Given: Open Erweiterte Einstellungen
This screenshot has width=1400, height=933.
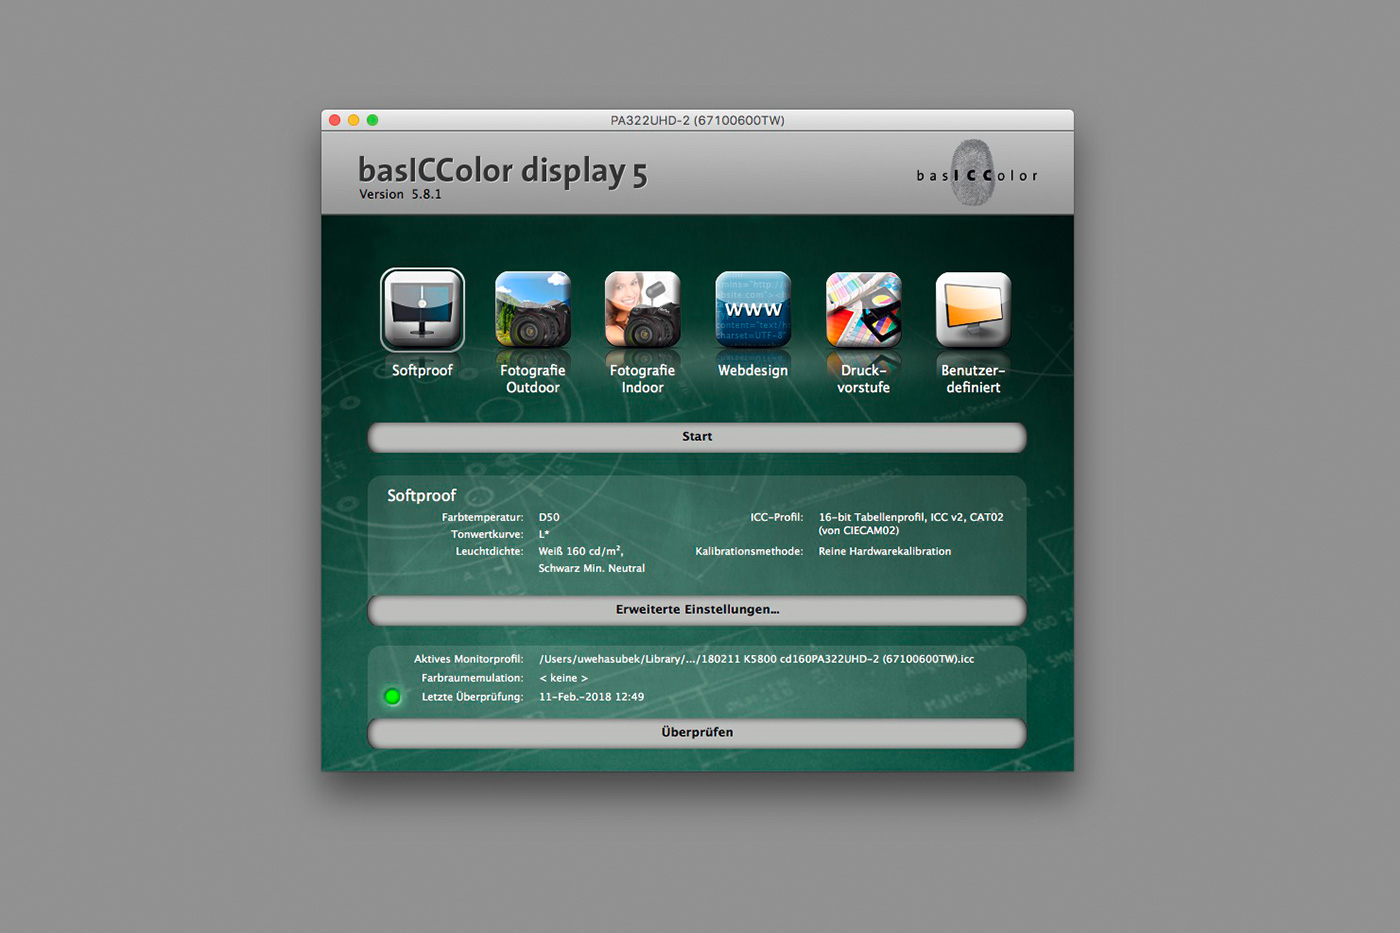Looking at the screenshot, I should (x=697, y=610).
